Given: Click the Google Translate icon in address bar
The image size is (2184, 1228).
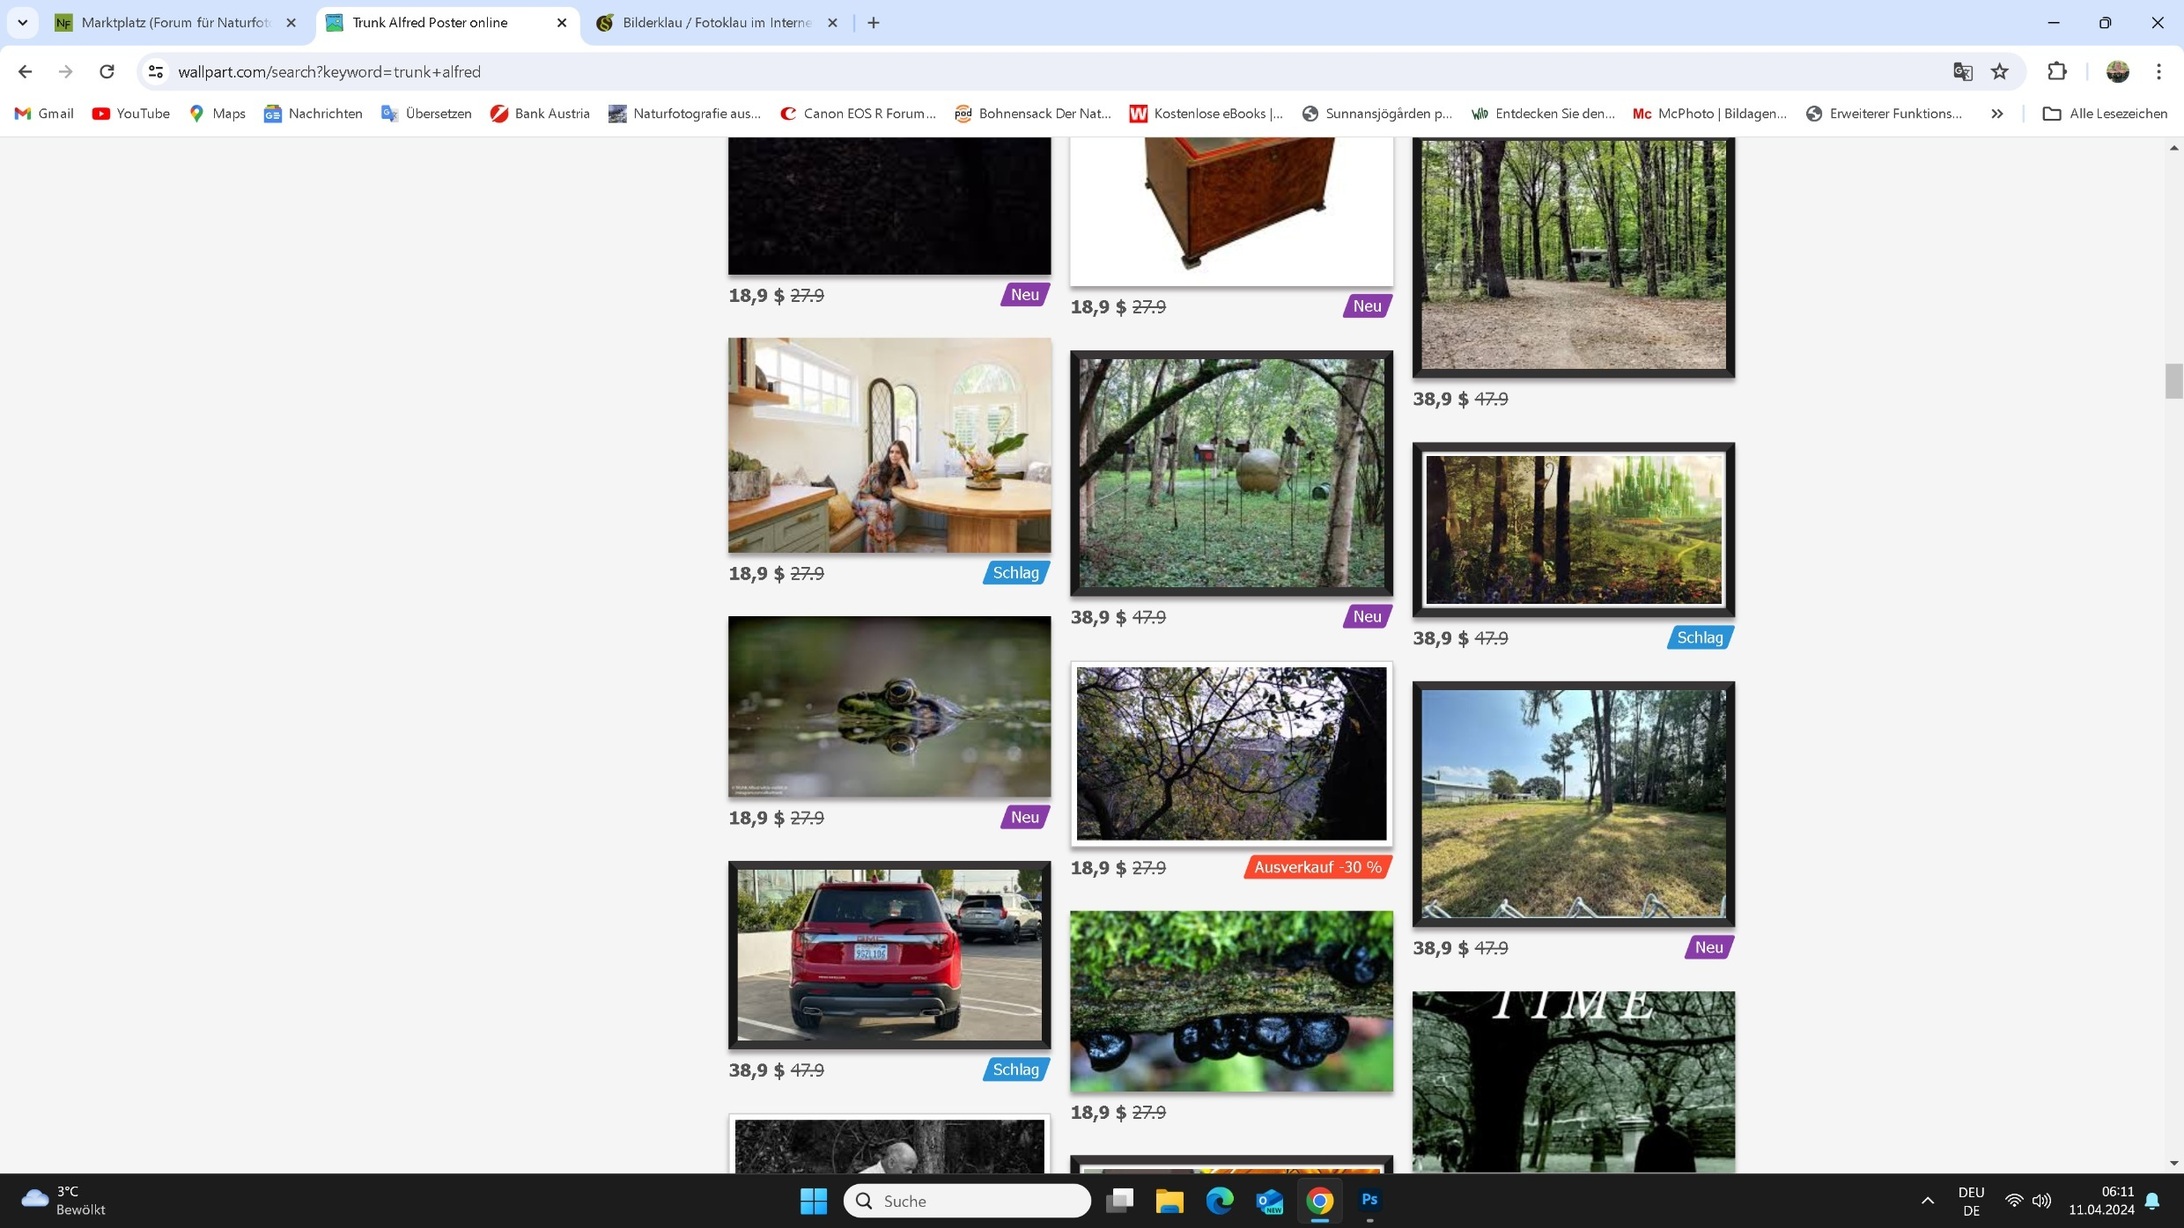Looking at the screenshot, I should (x=1962, y=71).
